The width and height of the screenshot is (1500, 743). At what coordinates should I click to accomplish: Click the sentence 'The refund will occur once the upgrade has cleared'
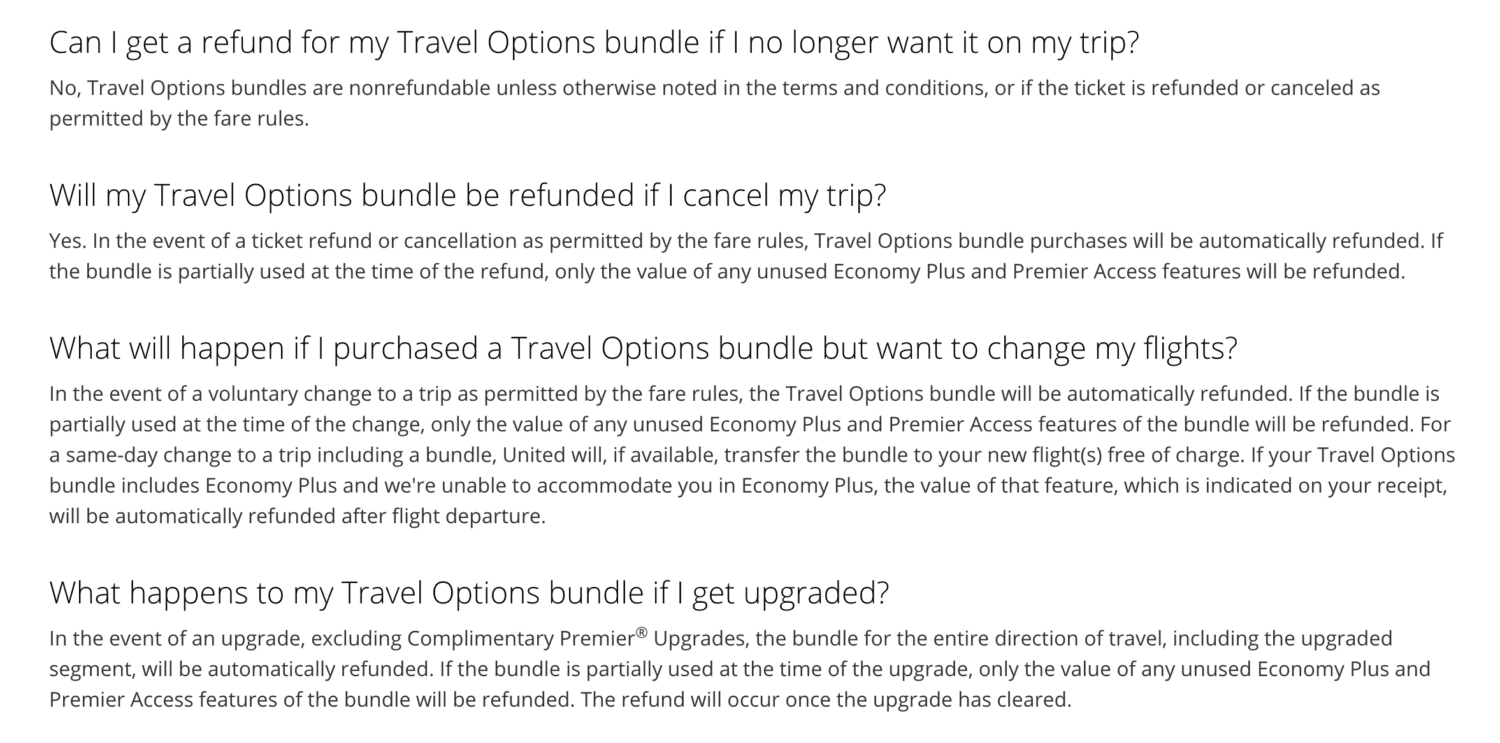point(826,700)
